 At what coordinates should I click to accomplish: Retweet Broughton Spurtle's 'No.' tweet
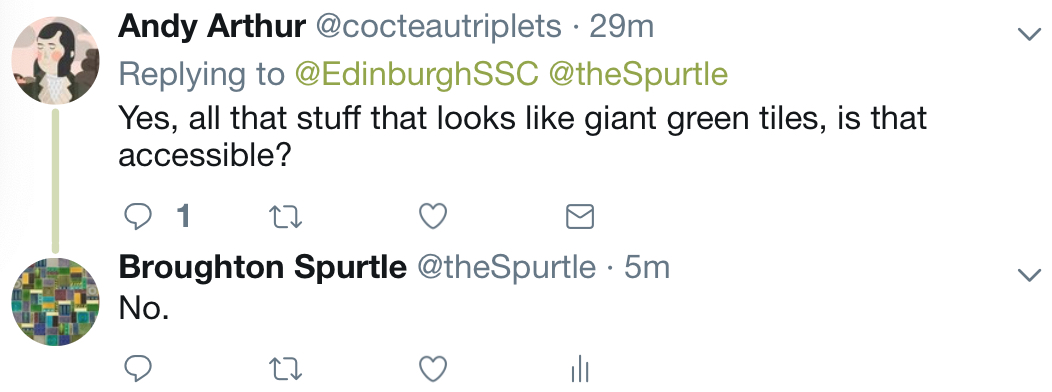(285, 369)
